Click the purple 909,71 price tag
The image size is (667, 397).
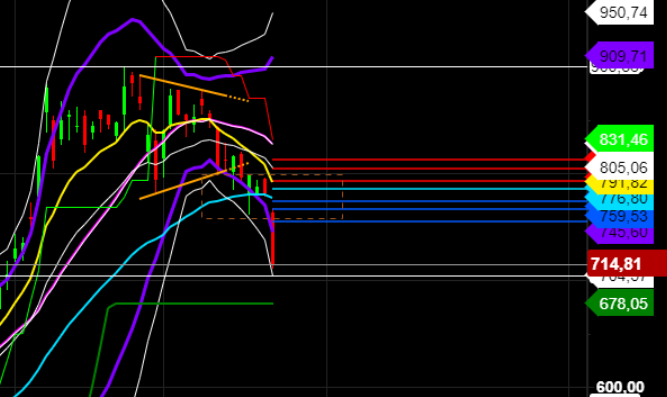pyautogui.click(x=620, y=55)
